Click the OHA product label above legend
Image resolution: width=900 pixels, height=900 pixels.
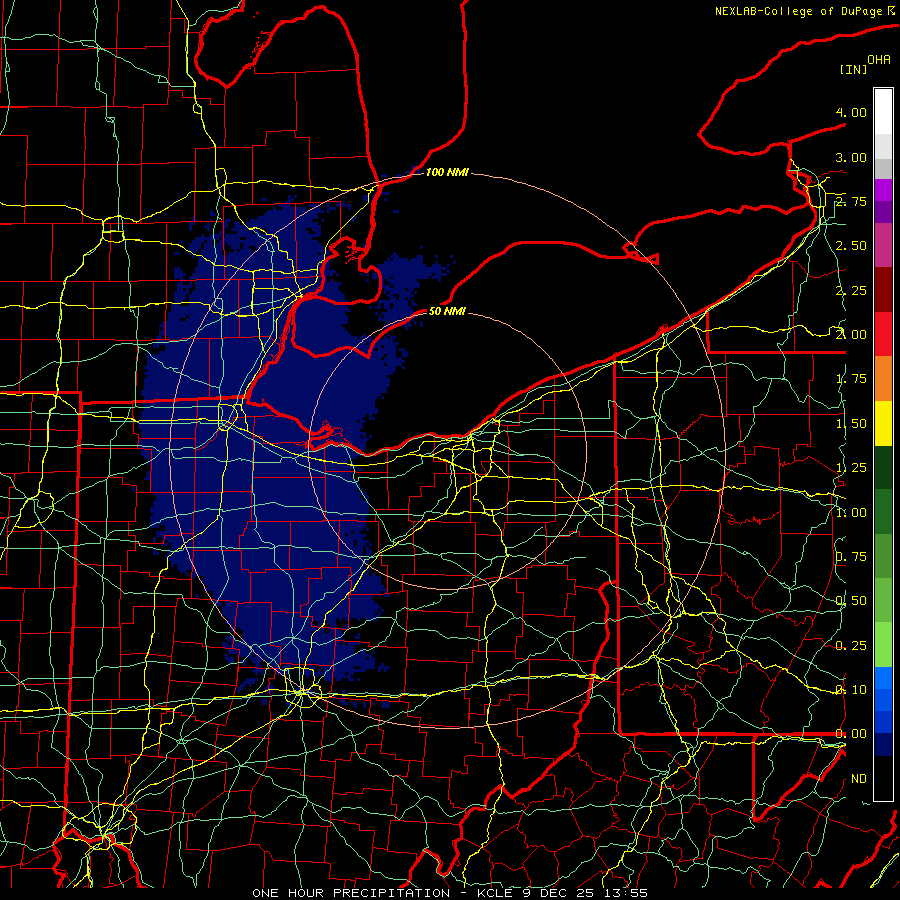click(879, 59)
